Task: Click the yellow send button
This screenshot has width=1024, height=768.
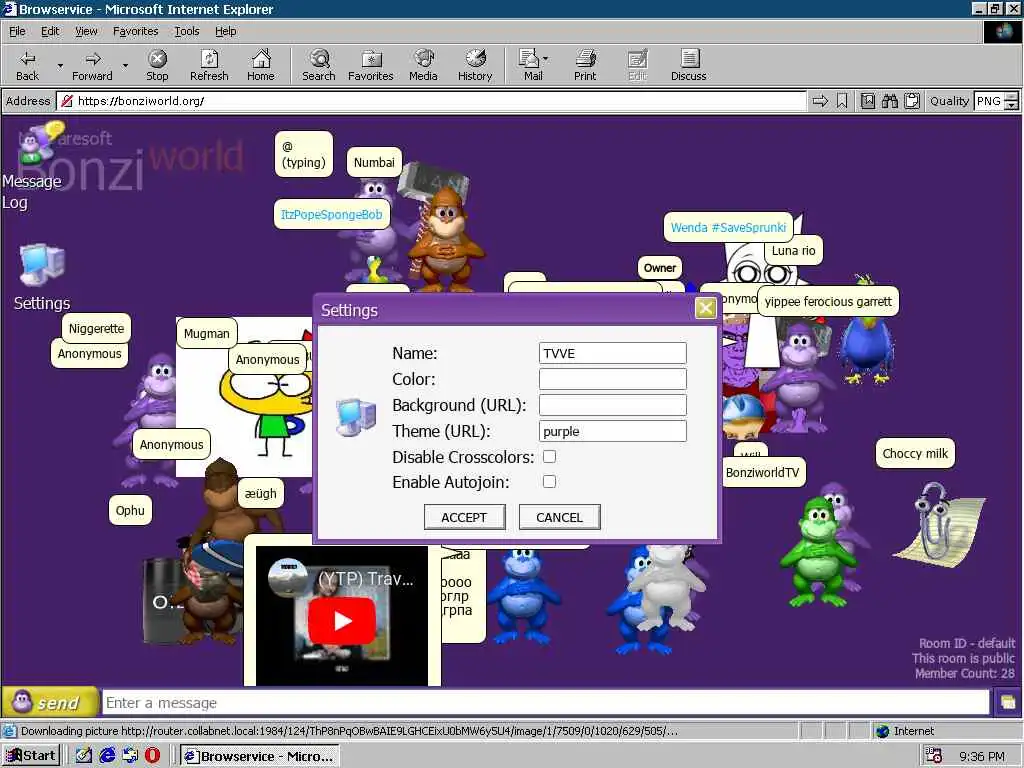Action: coord(50,702)
